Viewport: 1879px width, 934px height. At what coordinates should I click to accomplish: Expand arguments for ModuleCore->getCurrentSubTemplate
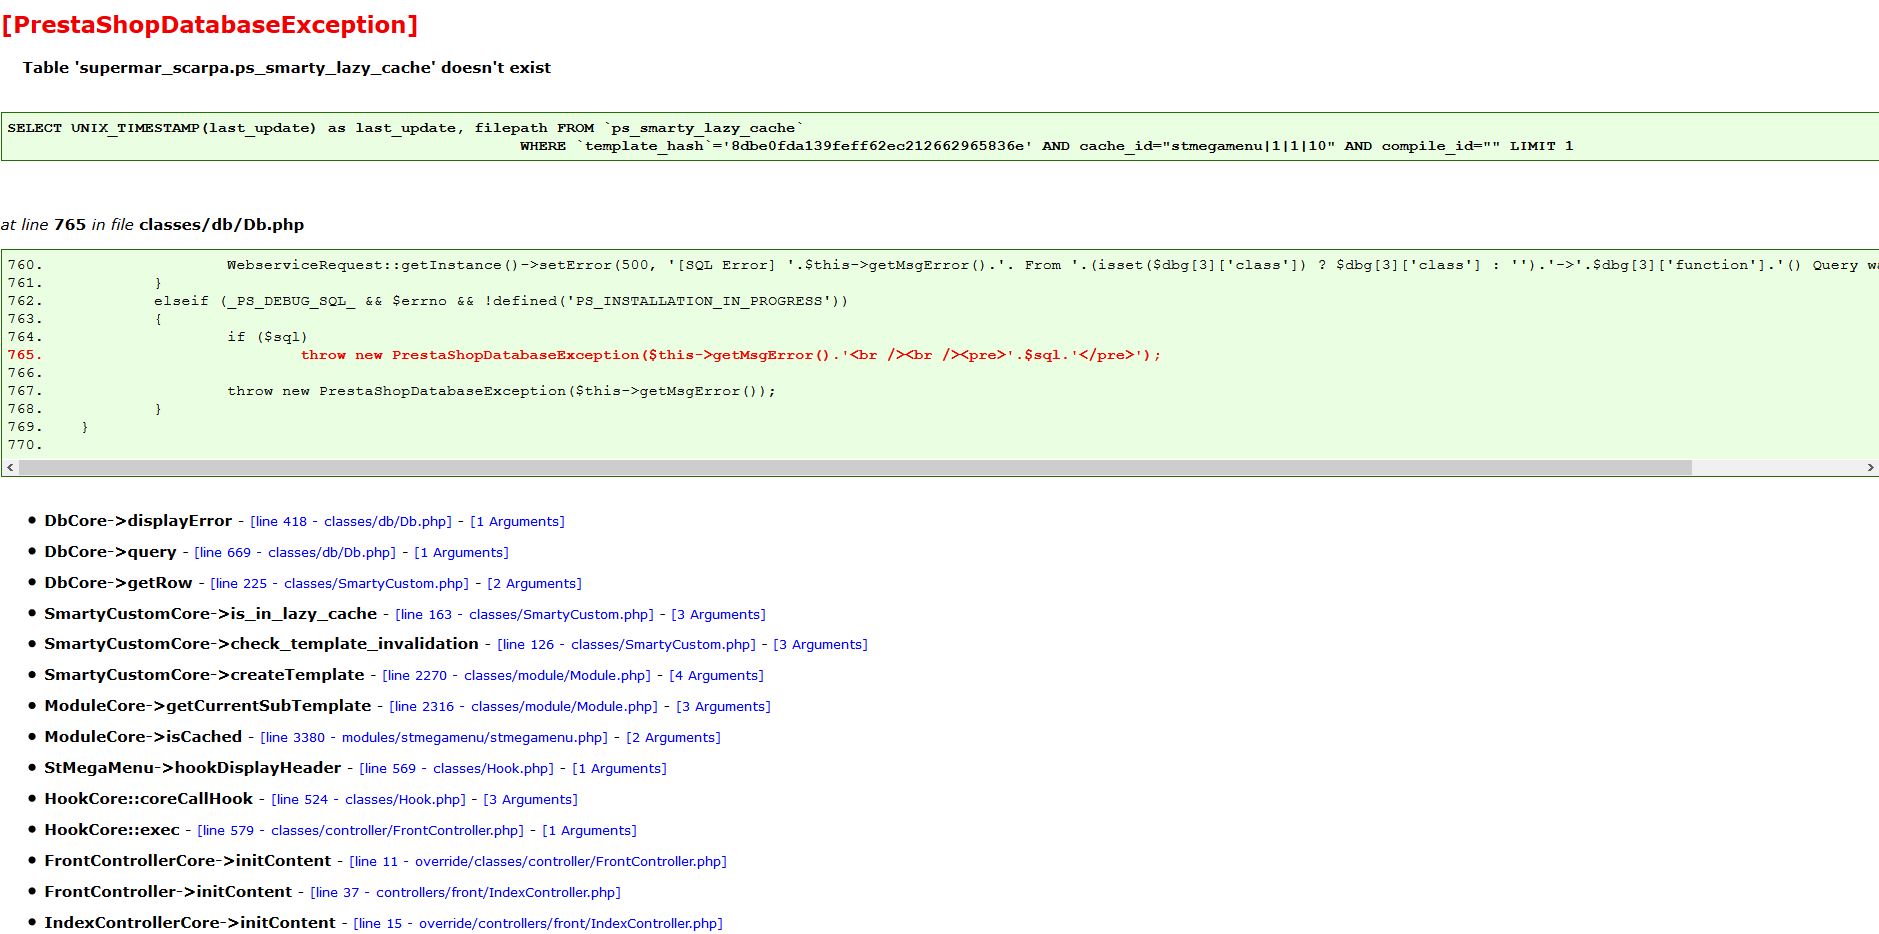[x=723, y=707]
